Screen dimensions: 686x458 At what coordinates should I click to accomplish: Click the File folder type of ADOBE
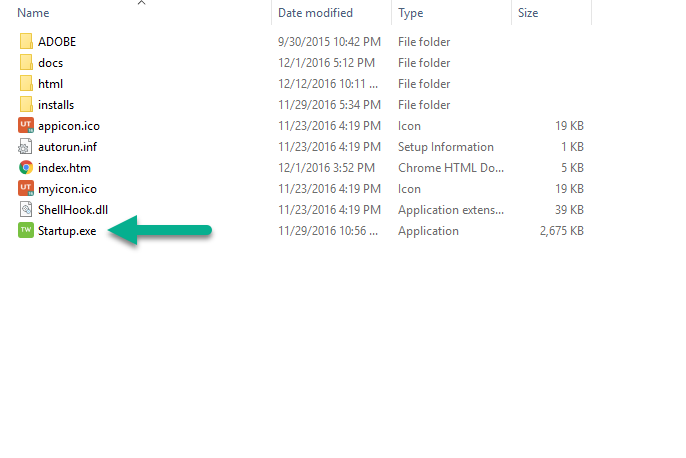424,42
